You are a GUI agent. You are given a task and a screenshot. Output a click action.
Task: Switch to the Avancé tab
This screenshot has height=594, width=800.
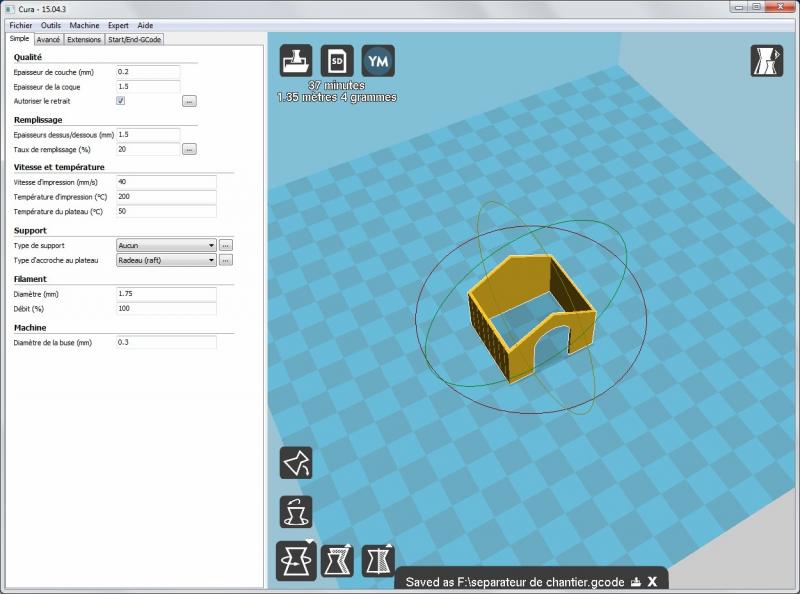(x=48, y=40)
